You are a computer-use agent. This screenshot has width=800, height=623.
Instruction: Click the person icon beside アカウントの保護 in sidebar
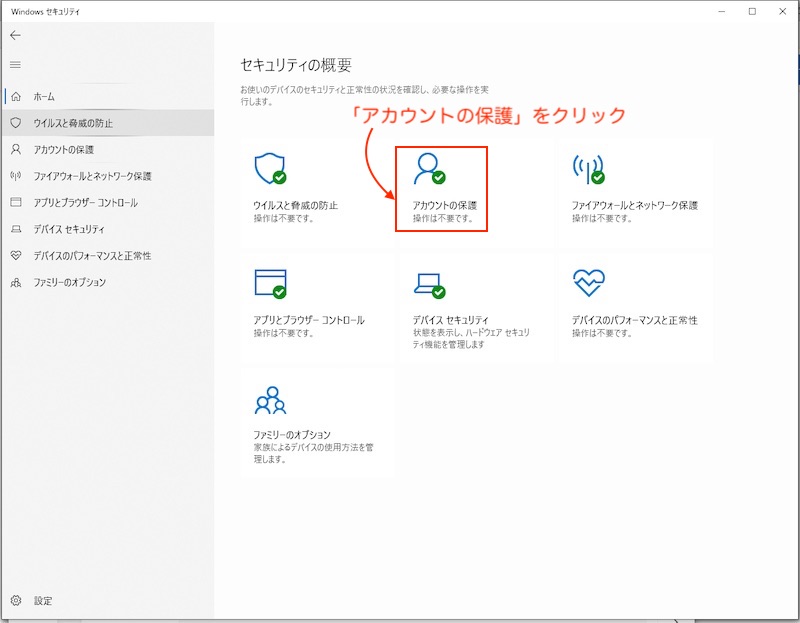pyautogui.click(x=16, y=149)
